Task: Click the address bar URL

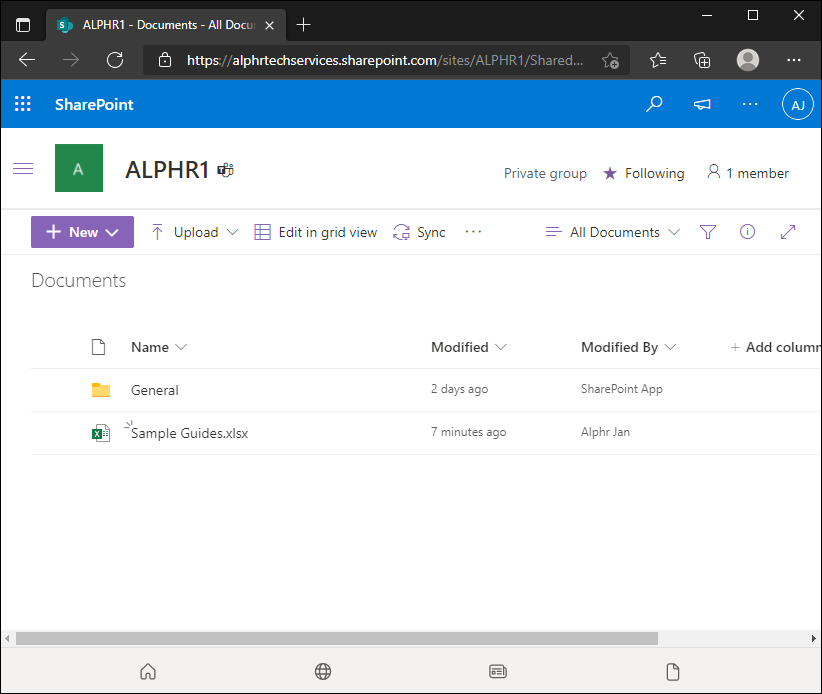Action: [384, 60]
